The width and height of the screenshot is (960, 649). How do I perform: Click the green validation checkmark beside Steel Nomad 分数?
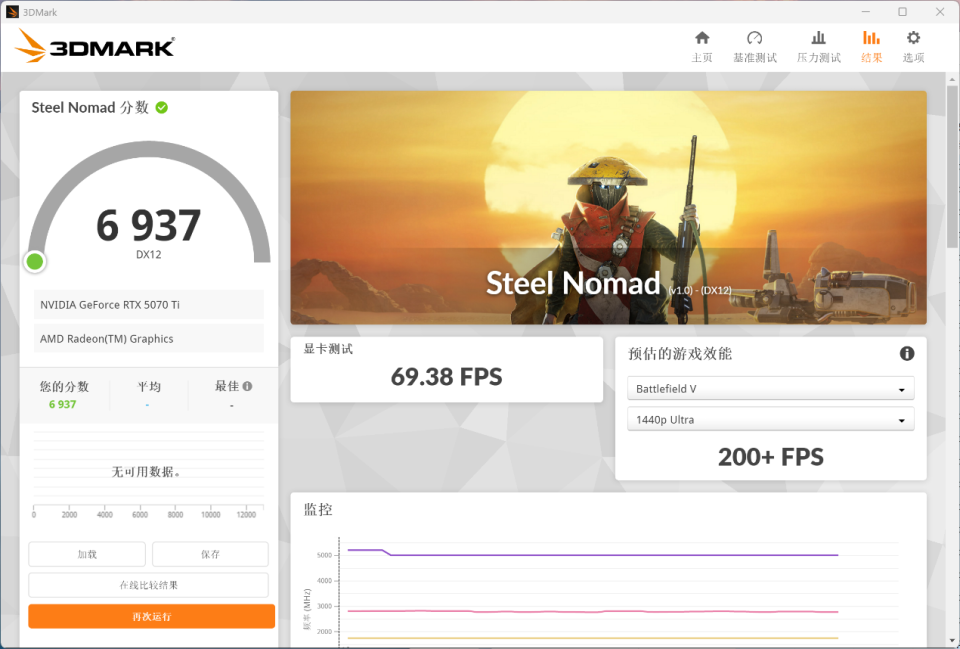(162, 108)
